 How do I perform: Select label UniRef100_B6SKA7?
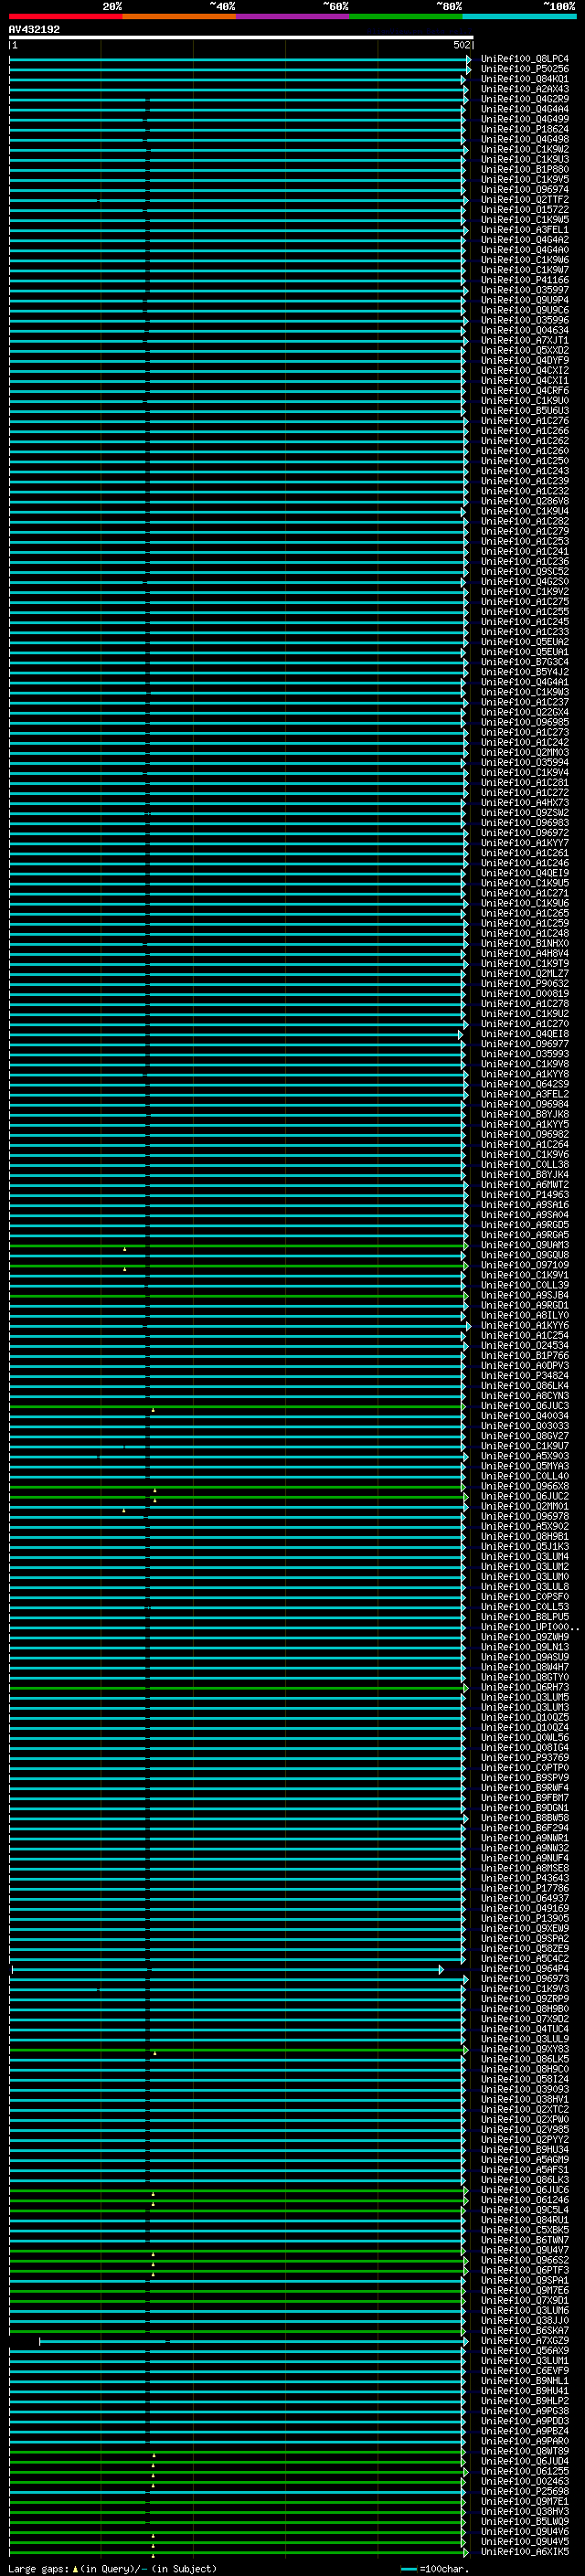coord(524,2331)
